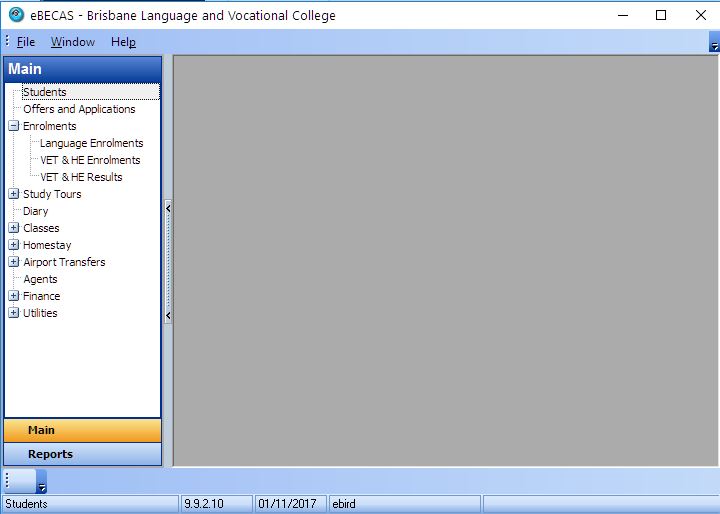Image resolution: width=720 pixels, height=514 pixels.
Task: Collapse the Enrolments tree node
Action: pos(14,127)
